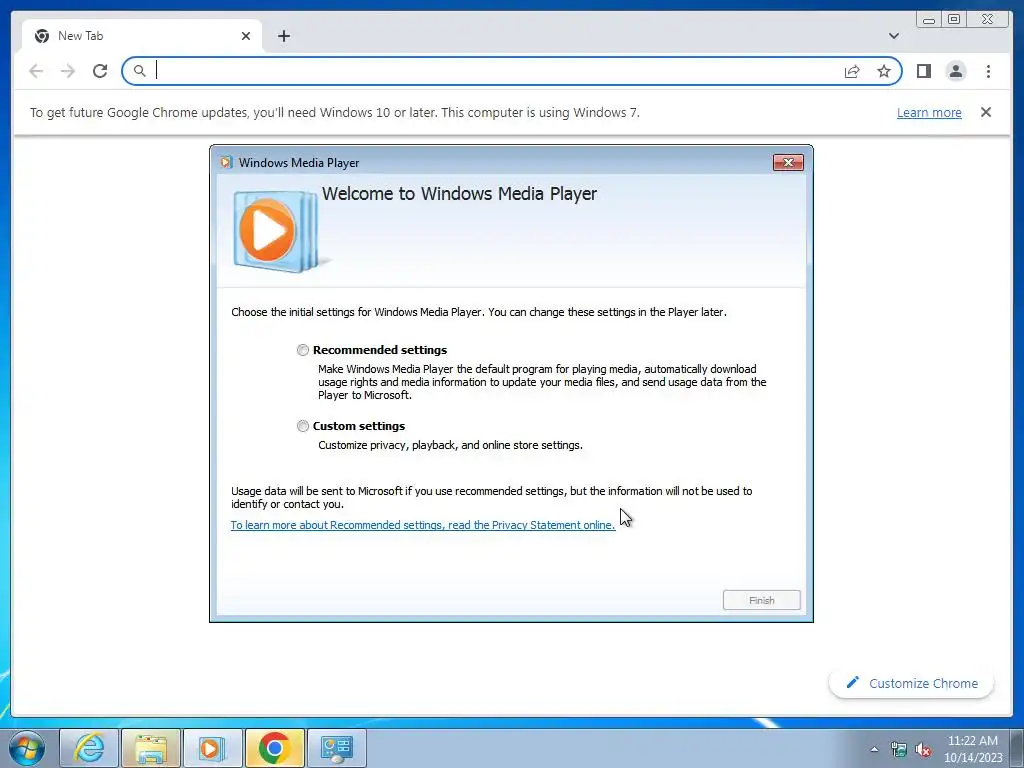Show hidden system tray icons
This screenshot has height=768, width=1024.
[874, 749]
